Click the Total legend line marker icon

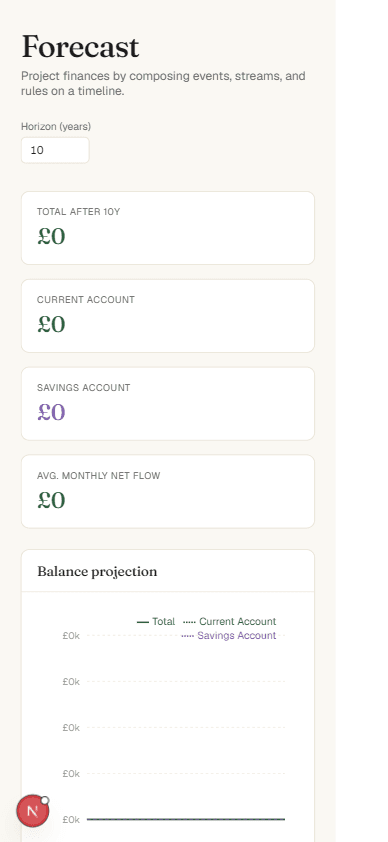143,622
